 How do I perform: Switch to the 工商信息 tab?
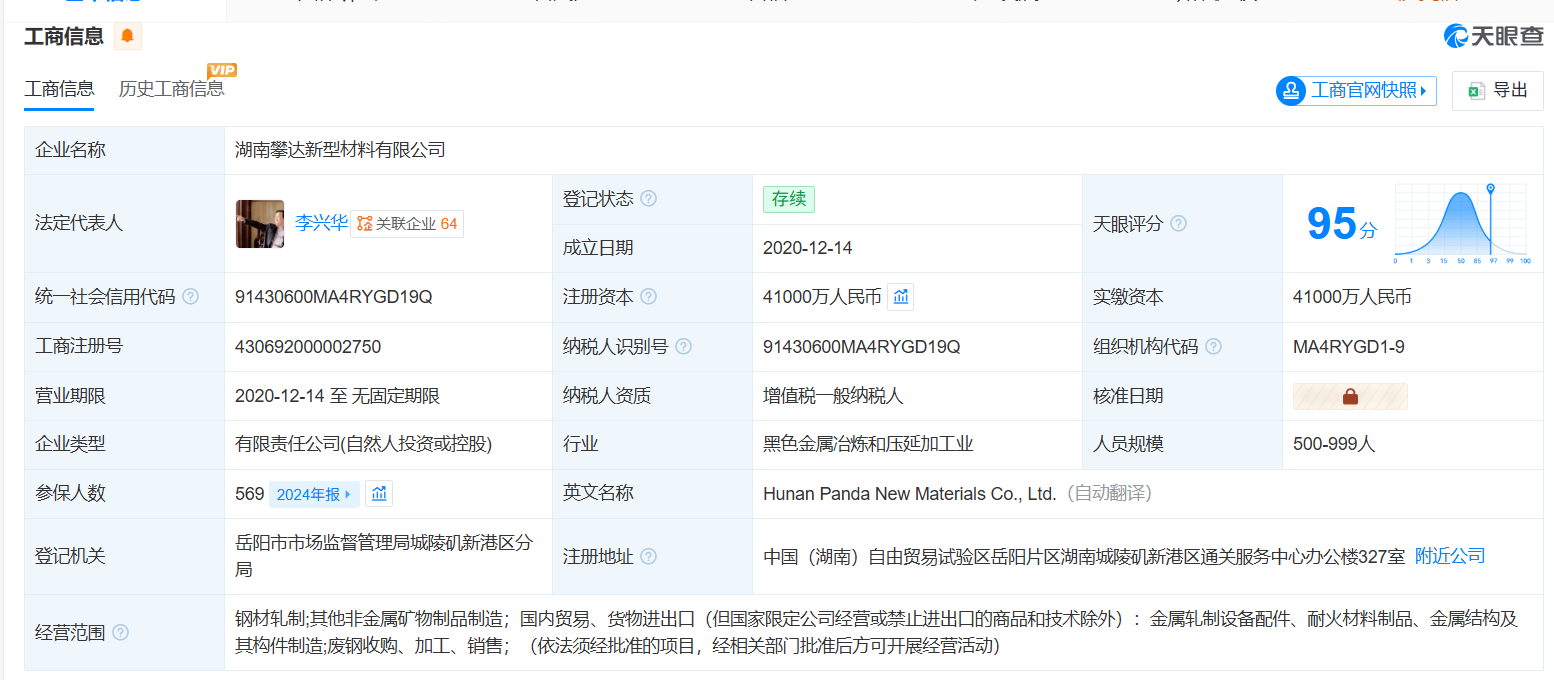coord(59,89)
